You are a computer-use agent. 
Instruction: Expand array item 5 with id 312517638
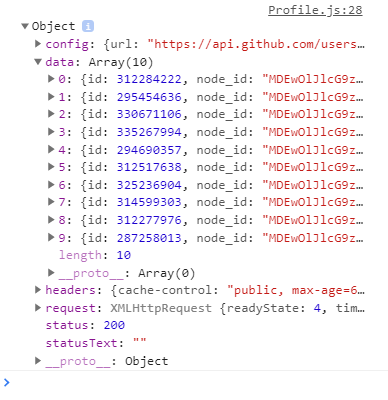[x=51, y=167]
